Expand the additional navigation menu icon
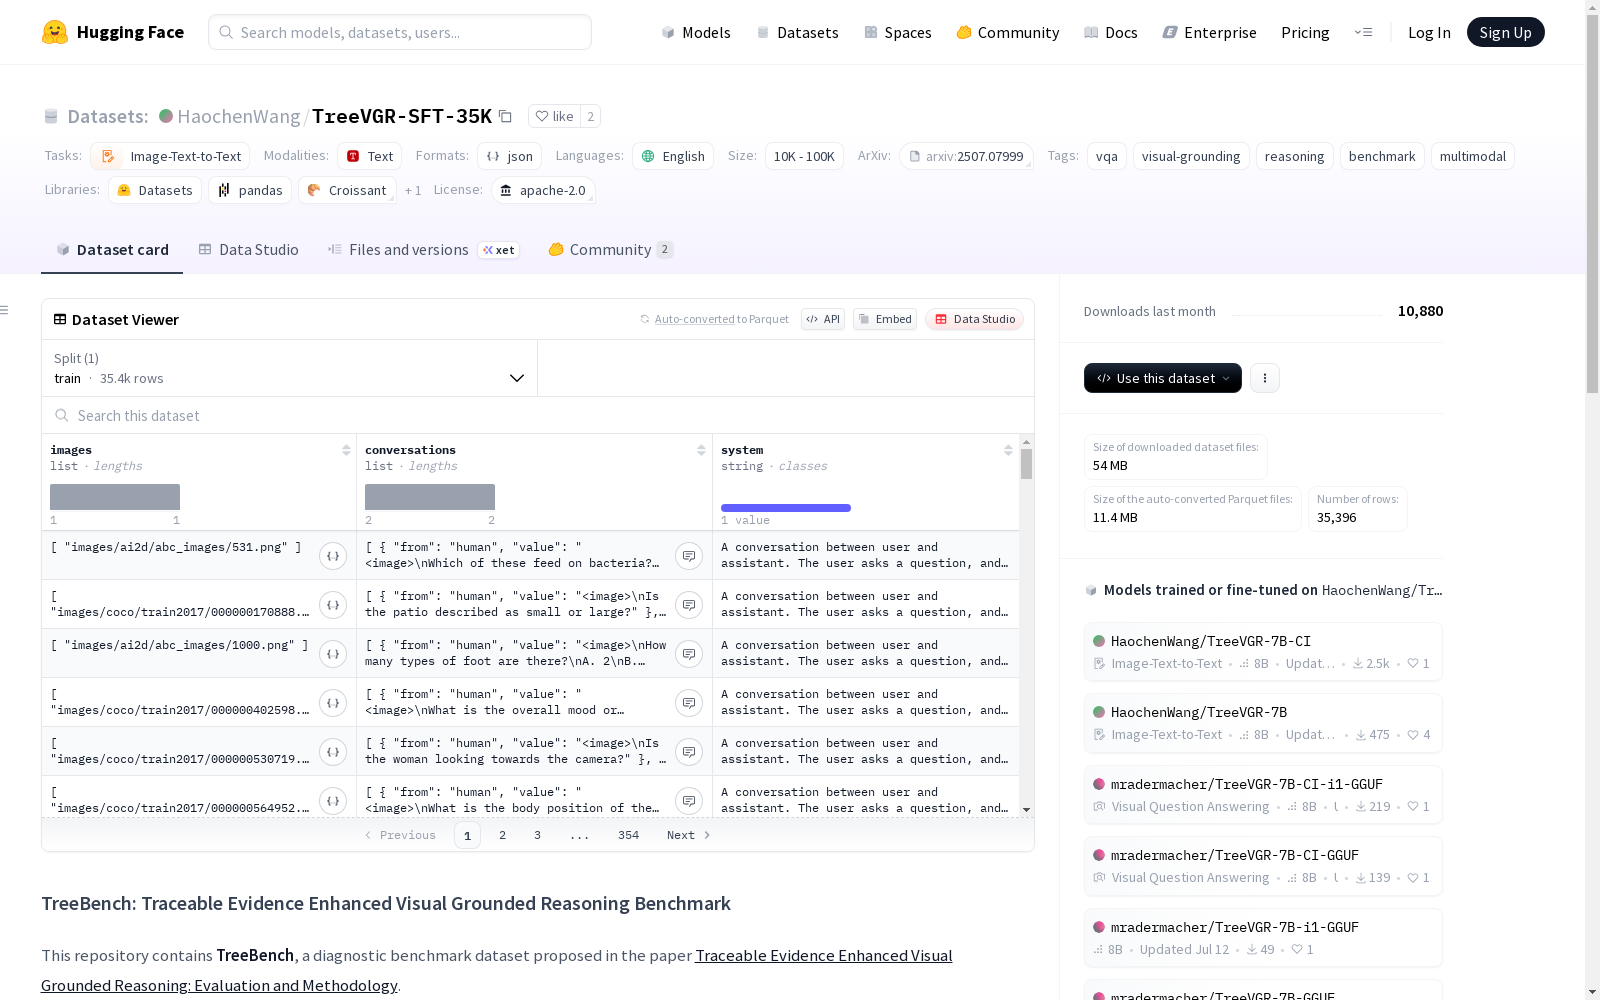This screenshot has width=1600, height=1000. [x=1363, y=32]
